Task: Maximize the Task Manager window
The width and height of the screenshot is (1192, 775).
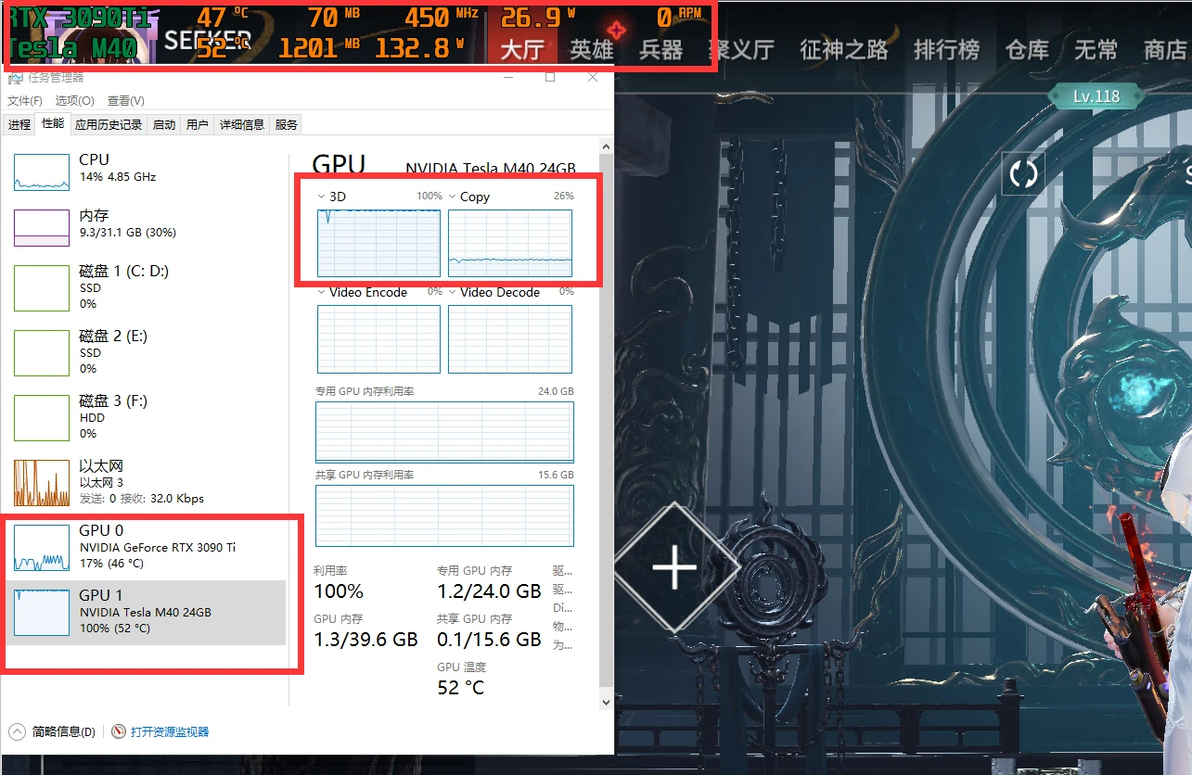Action: click(x=550, y=78)
